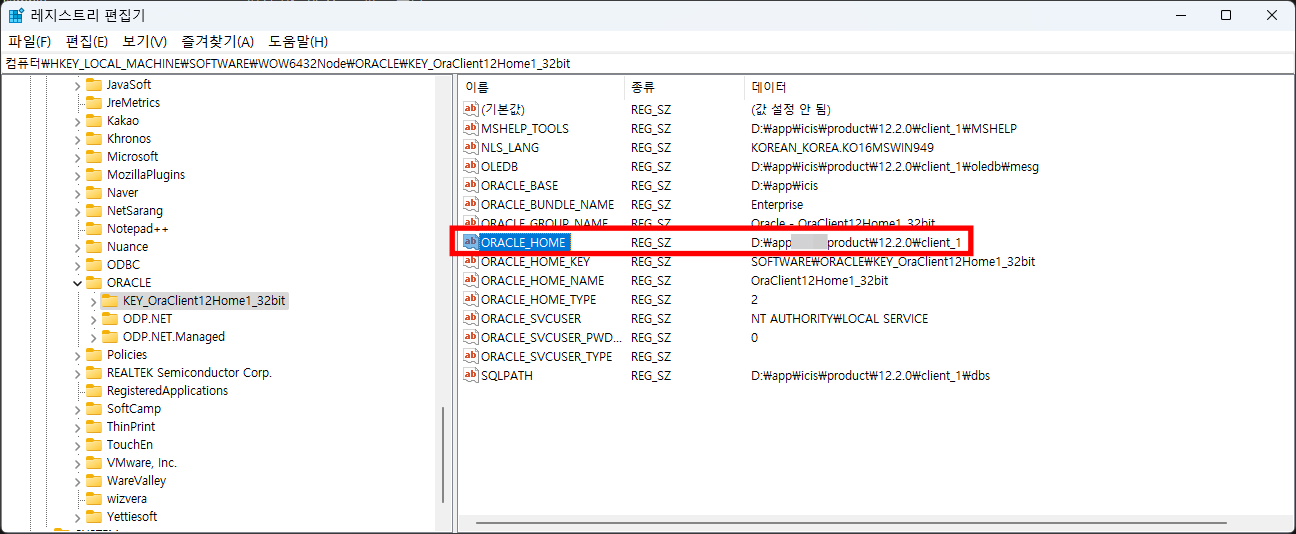Expand the MozillaPlugins key

77,175
